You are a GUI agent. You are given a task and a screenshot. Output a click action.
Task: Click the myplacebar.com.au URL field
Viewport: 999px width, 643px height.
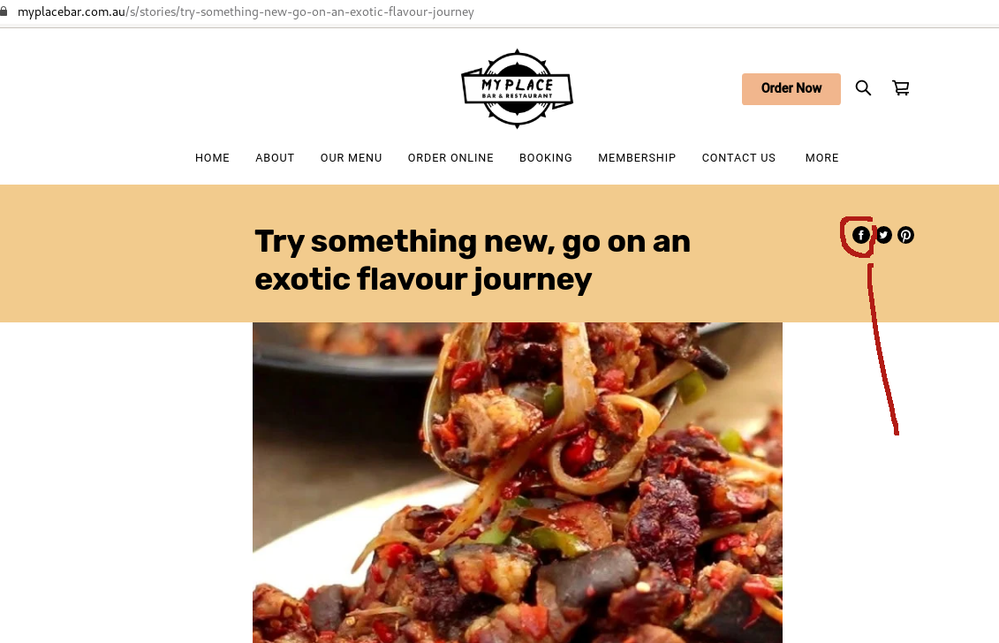[246, 11]
